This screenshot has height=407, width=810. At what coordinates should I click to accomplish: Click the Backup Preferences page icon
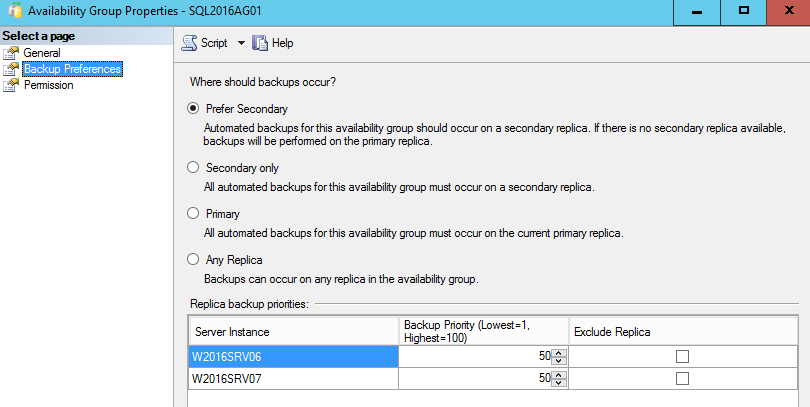pos(11,69)
